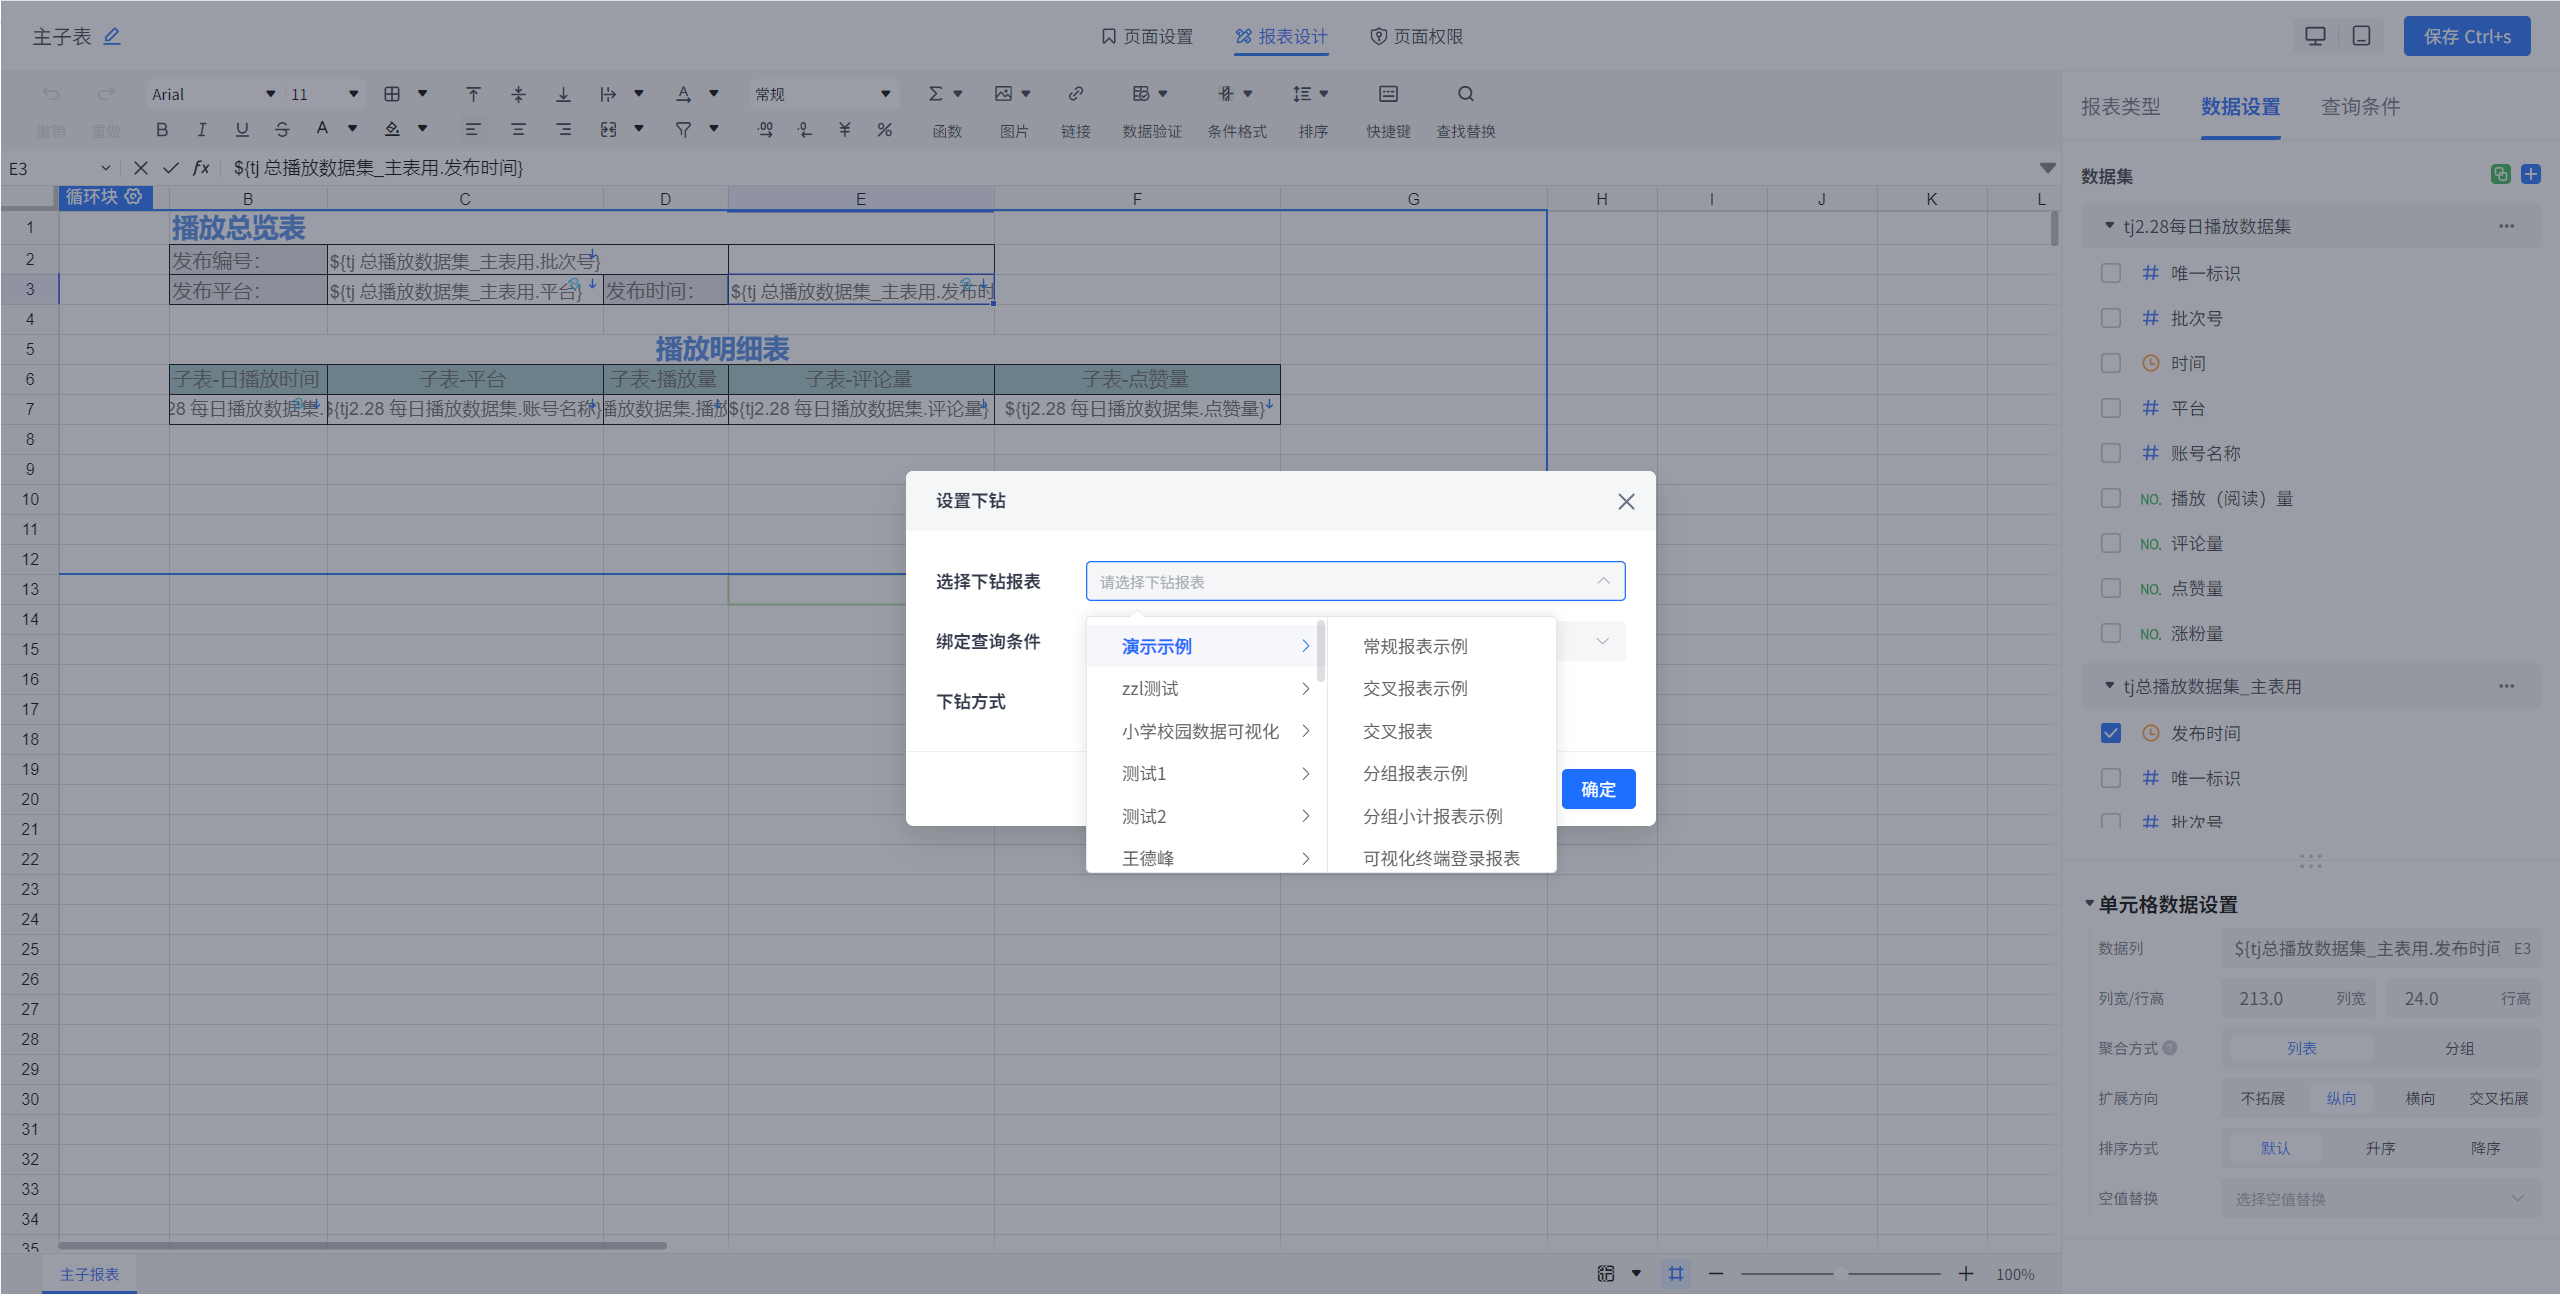
Task: Switch to the 查询条件 tab
Action: [2360, 106]
